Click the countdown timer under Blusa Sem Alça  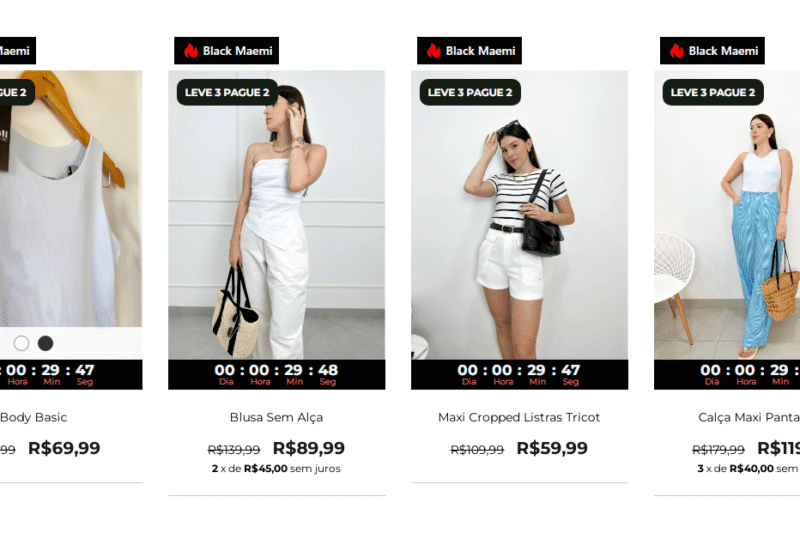(277, 374)
